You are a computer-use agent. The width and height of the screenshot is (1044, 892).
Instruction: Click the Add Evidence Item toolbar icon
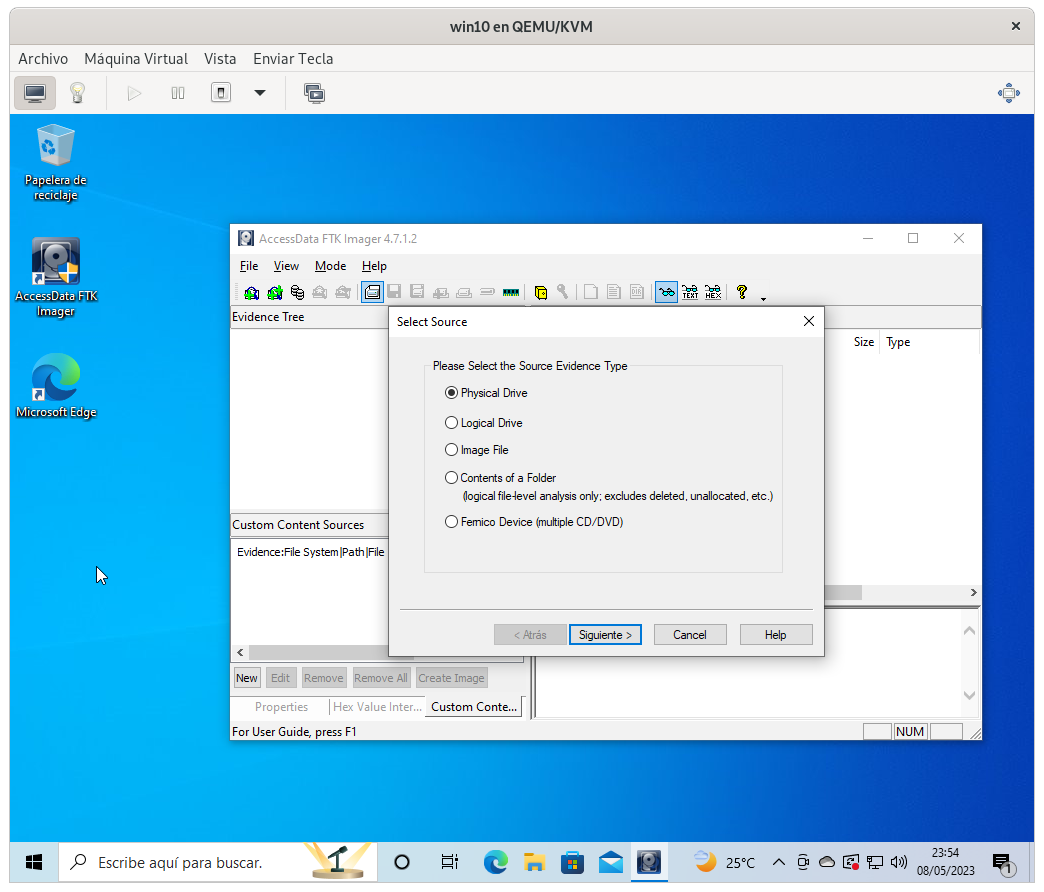(x=252, y=293)
